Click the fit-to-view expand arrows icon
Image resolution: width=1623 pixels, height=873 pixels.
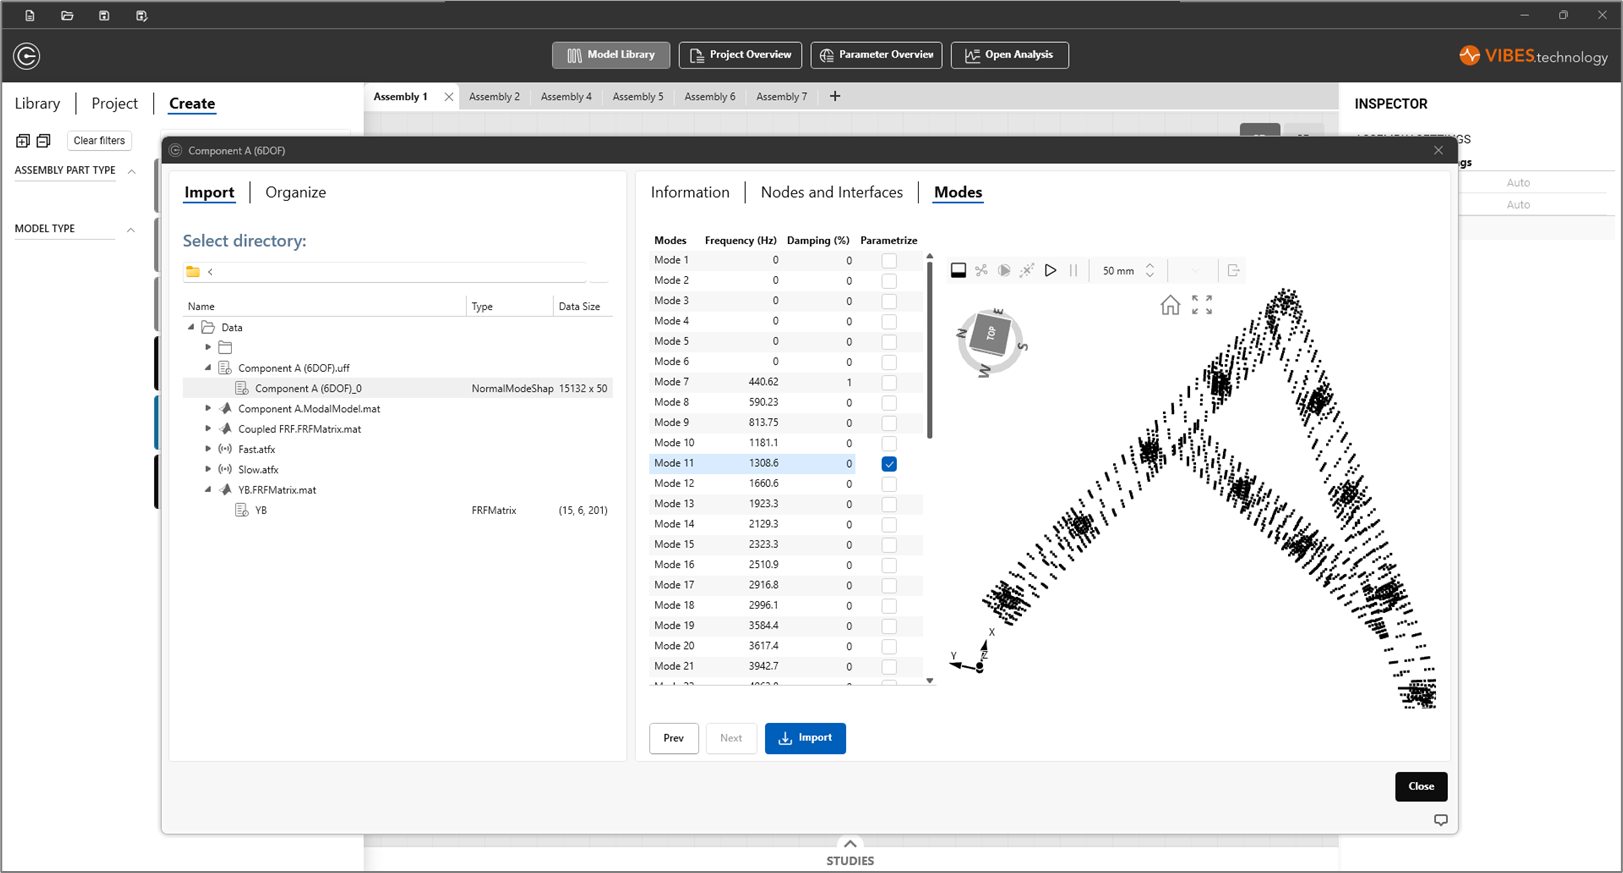[x=1202, y=305]
